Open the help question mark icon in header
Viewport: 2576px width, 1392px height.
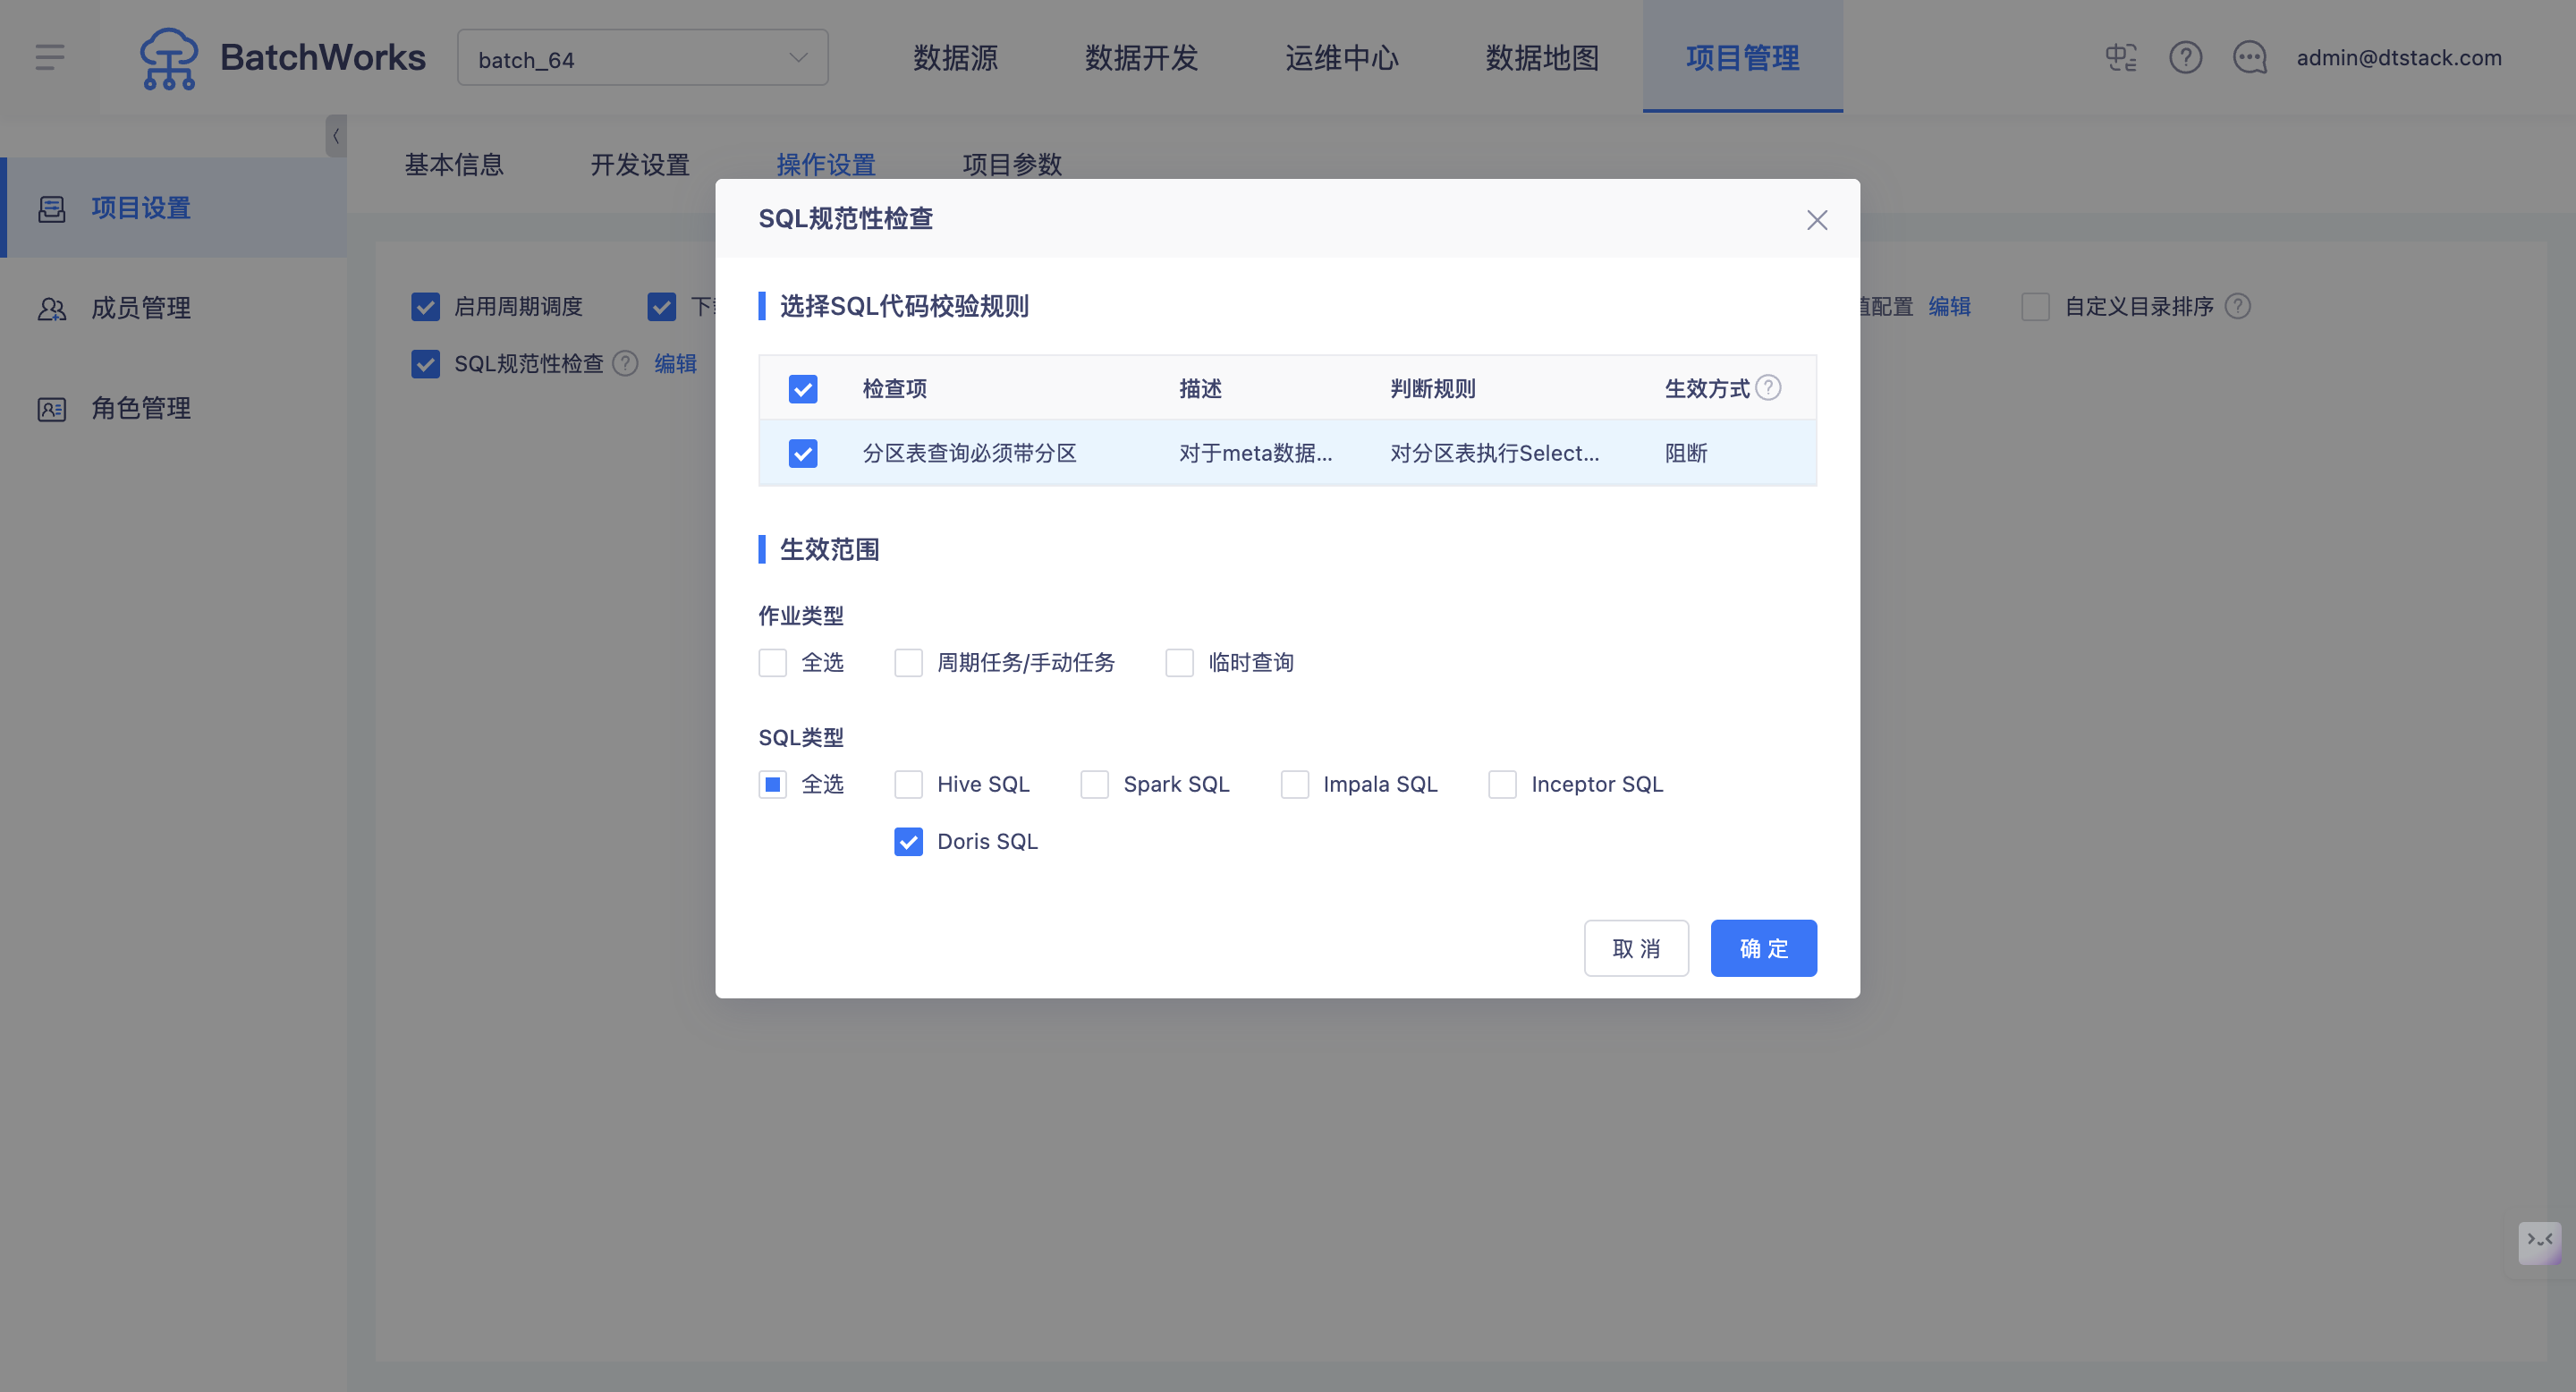(x=2185, y=57)
